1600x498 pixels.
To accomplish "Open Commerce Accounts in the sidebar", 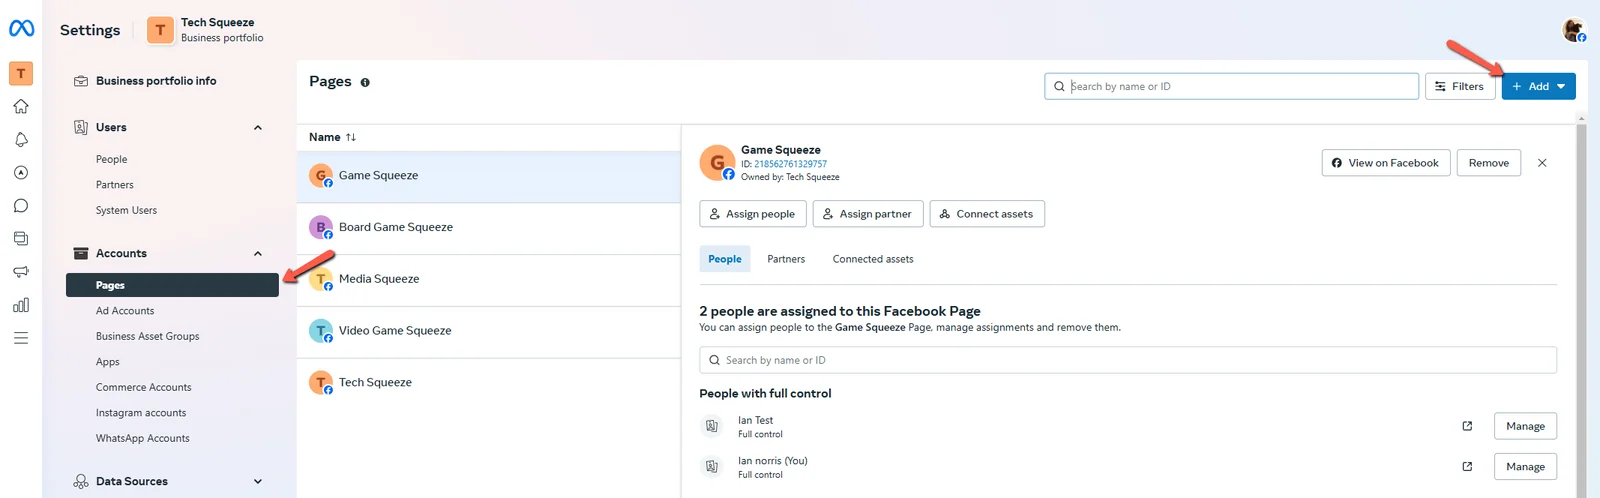I will pyautogui.click(x=144, y=387).
